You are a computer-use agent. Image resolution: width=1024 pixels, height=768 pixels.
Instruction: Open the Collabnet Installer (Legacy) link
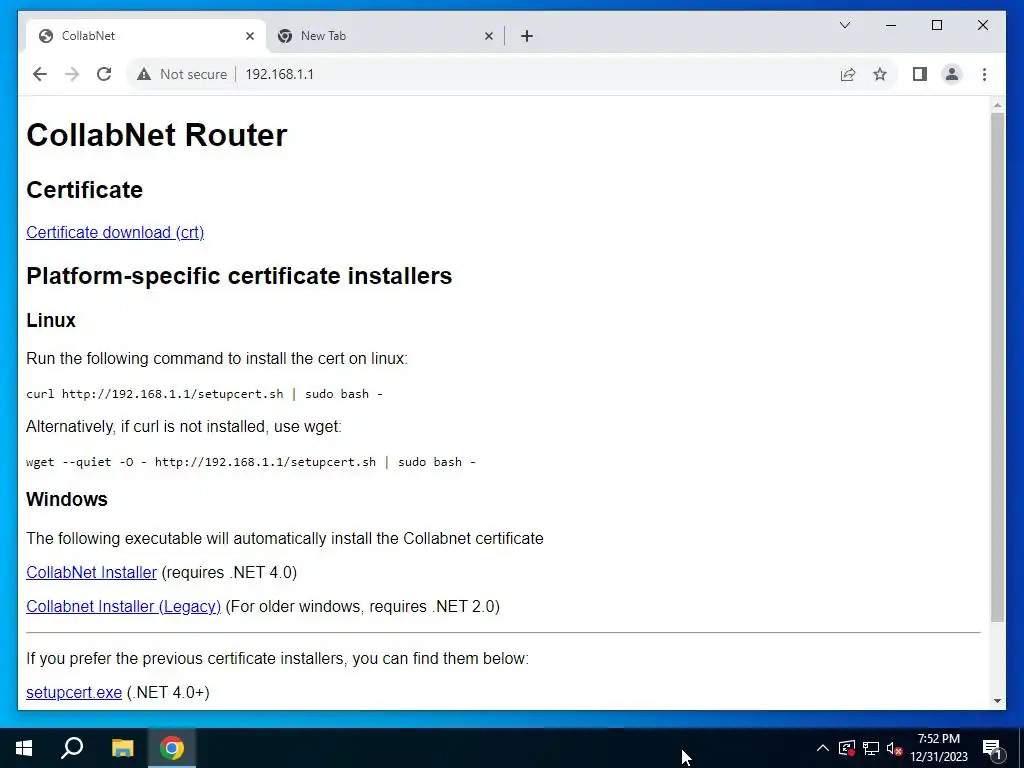123,606
